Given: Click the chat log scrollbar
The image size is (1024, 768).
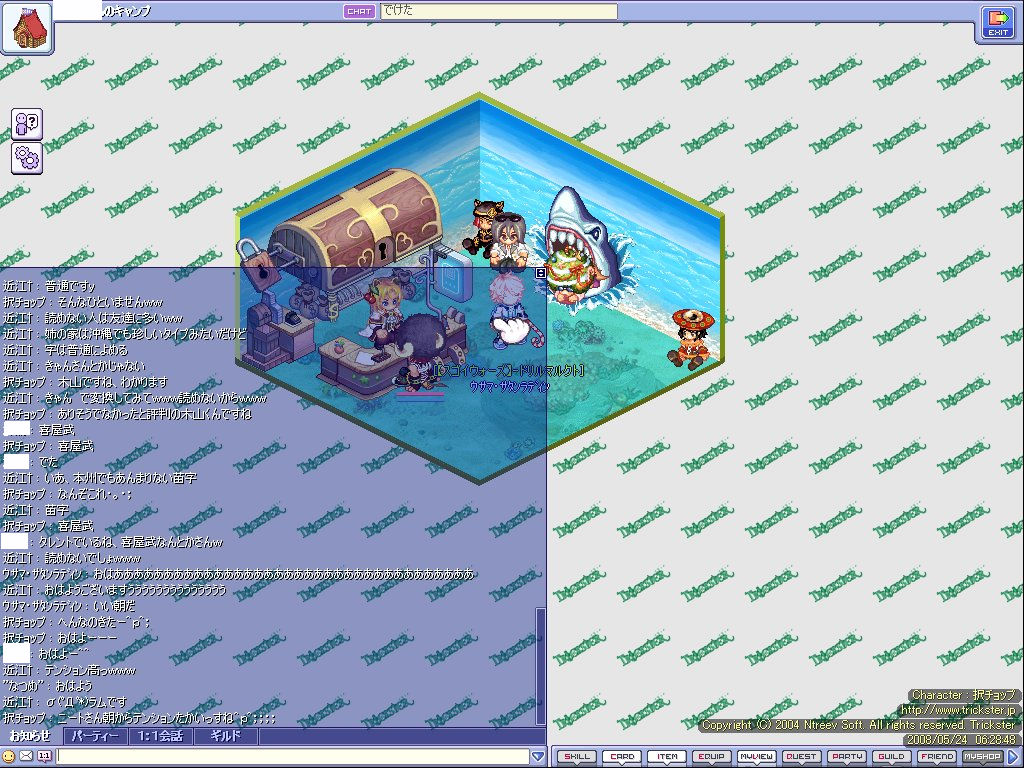Looking at the screenshot, I should pyautogui.click(x=540, y=665).
